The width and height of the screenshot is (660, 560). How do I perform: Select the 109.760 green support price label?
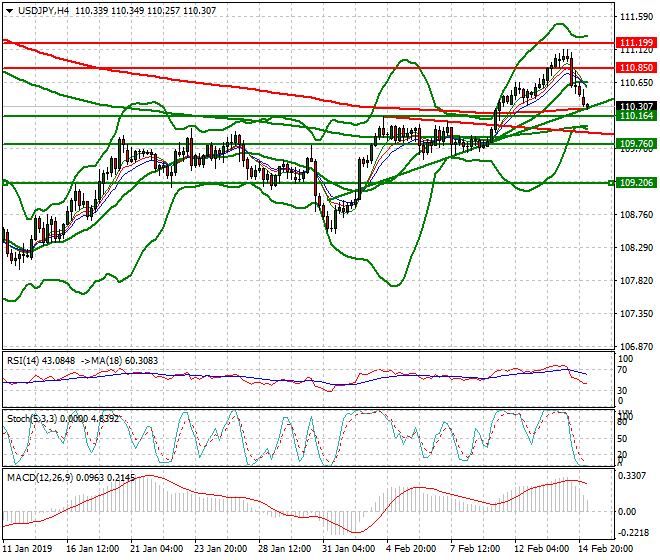tap(636, 144)
